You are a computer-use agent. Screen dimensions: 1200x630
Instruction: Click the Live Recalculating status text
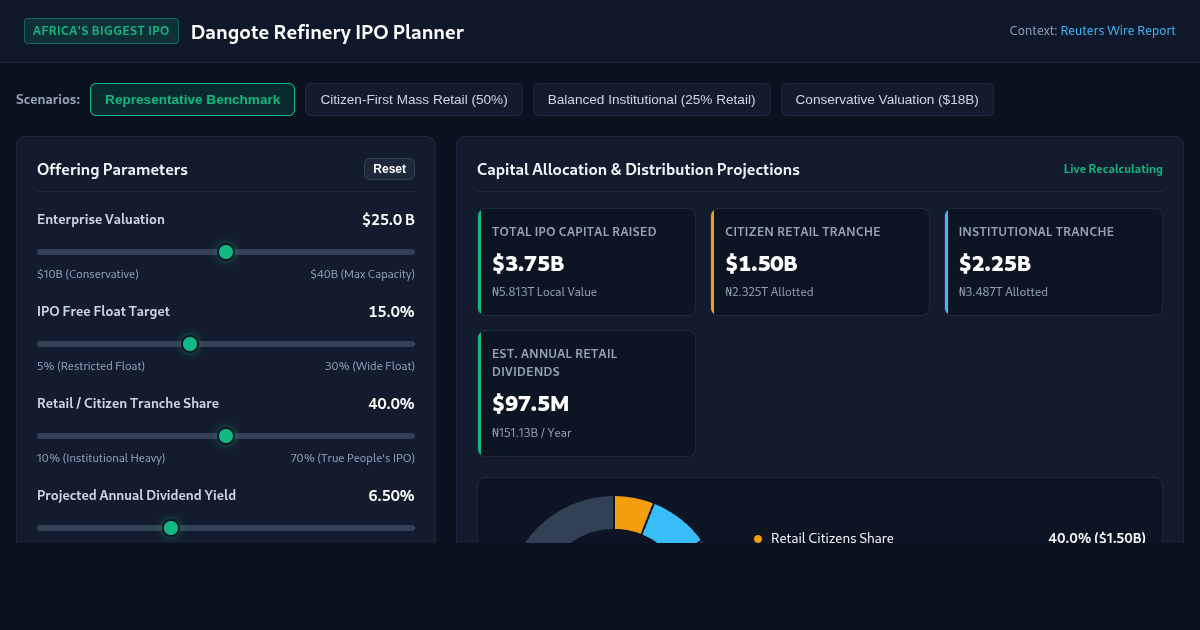point(1113,169)
